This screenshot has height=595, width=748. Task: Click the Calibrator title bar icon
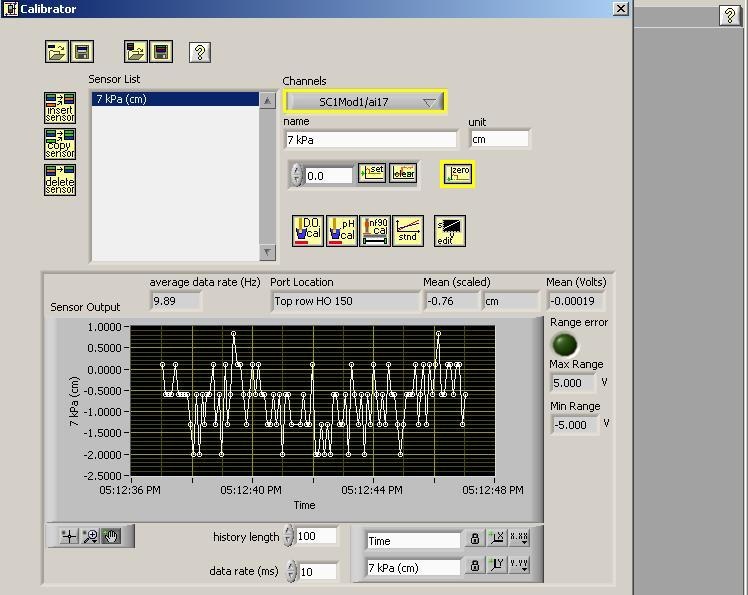tap(10, 9)
